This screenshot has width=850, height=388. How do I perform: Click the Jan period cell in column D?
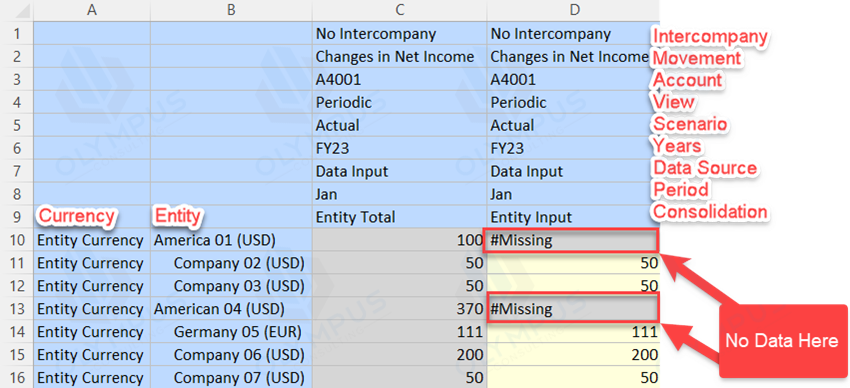coord(573,194)
